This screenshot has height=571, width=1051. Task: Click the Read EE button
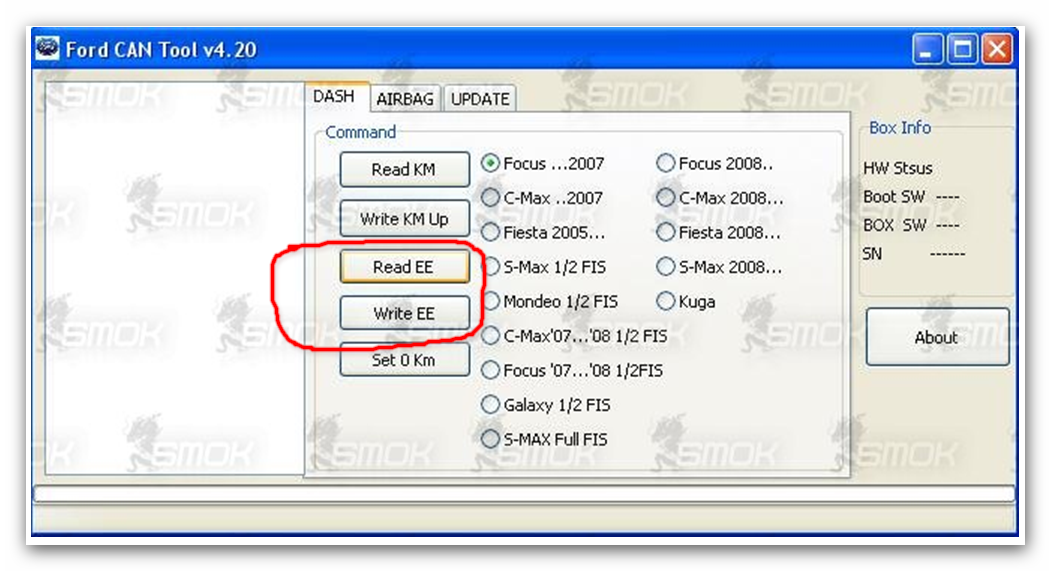point(404,267)
